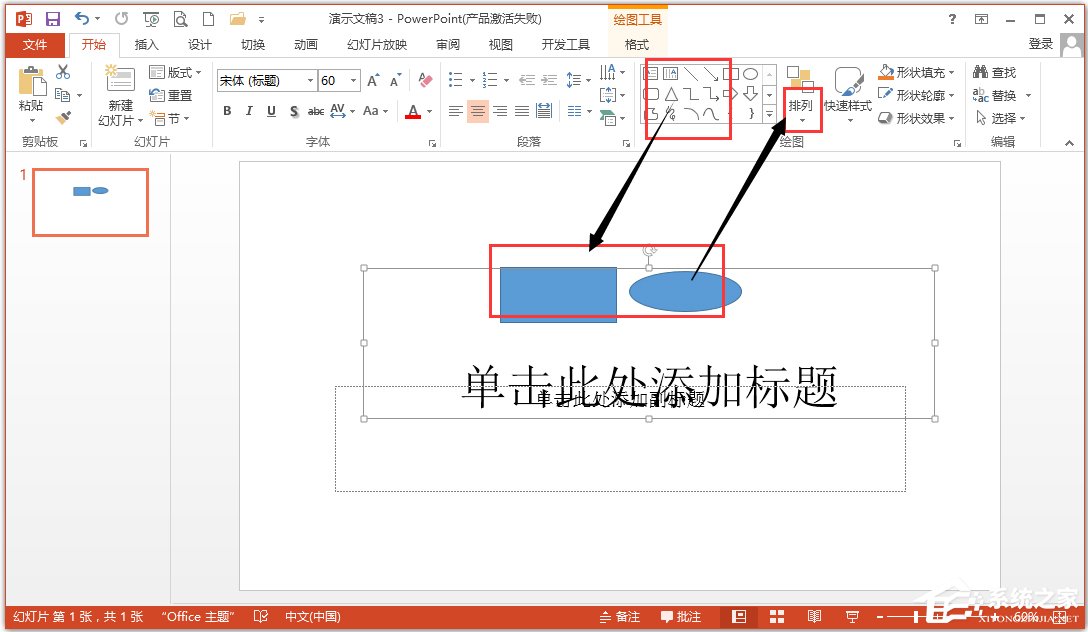
Task: Justify the paragraph text
Action: click(x=522, y=111)
